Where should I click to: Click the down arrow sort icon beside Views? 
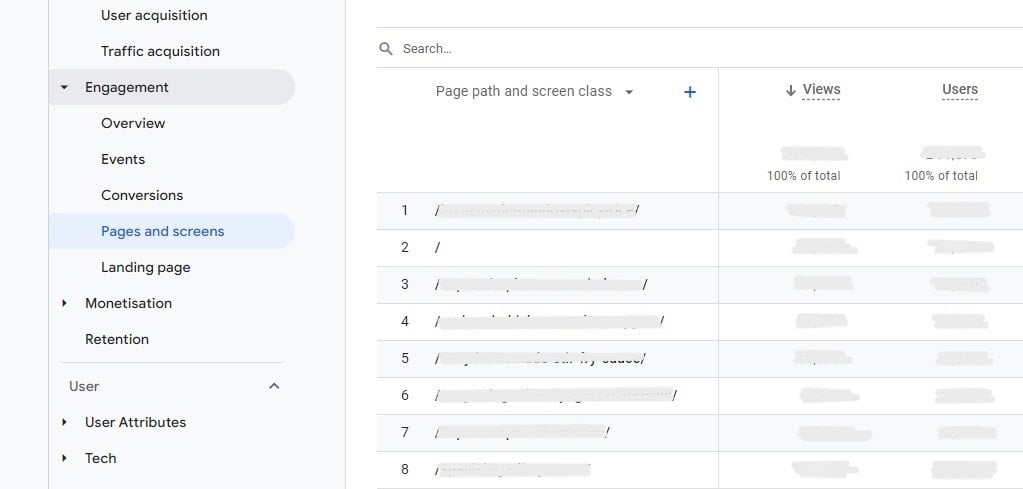point(791,90)
